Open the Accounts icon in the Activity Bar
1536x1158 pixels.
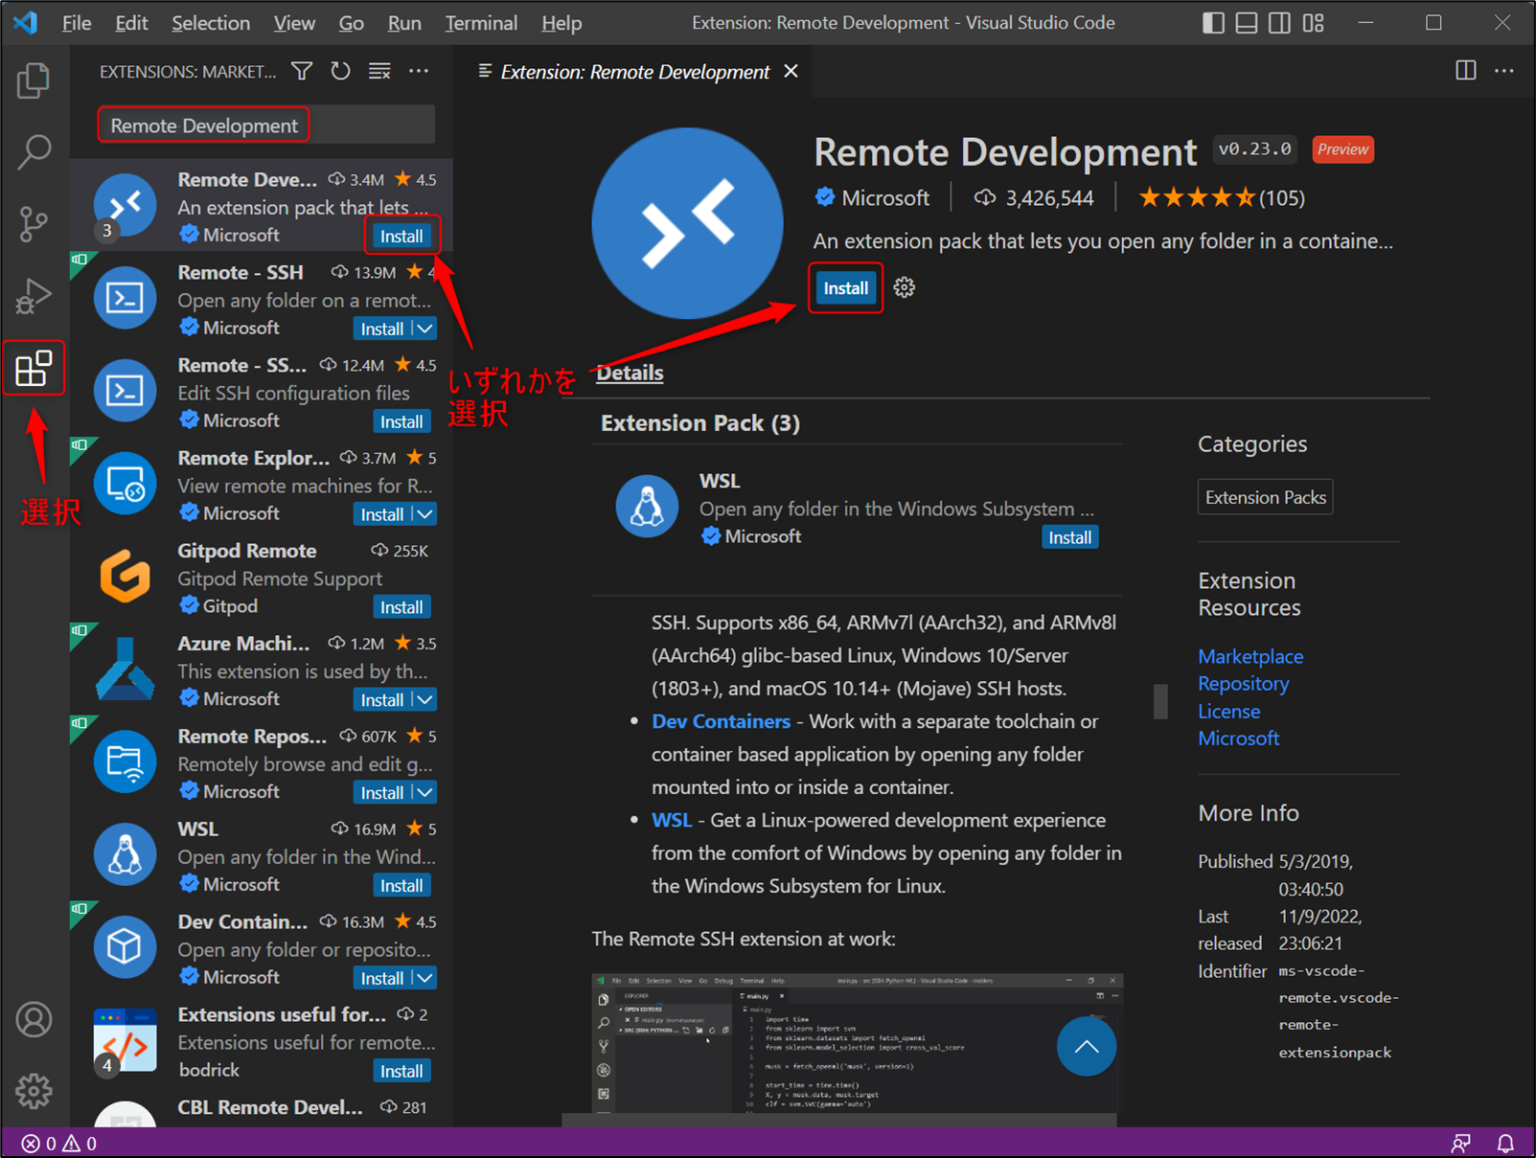34,1019
